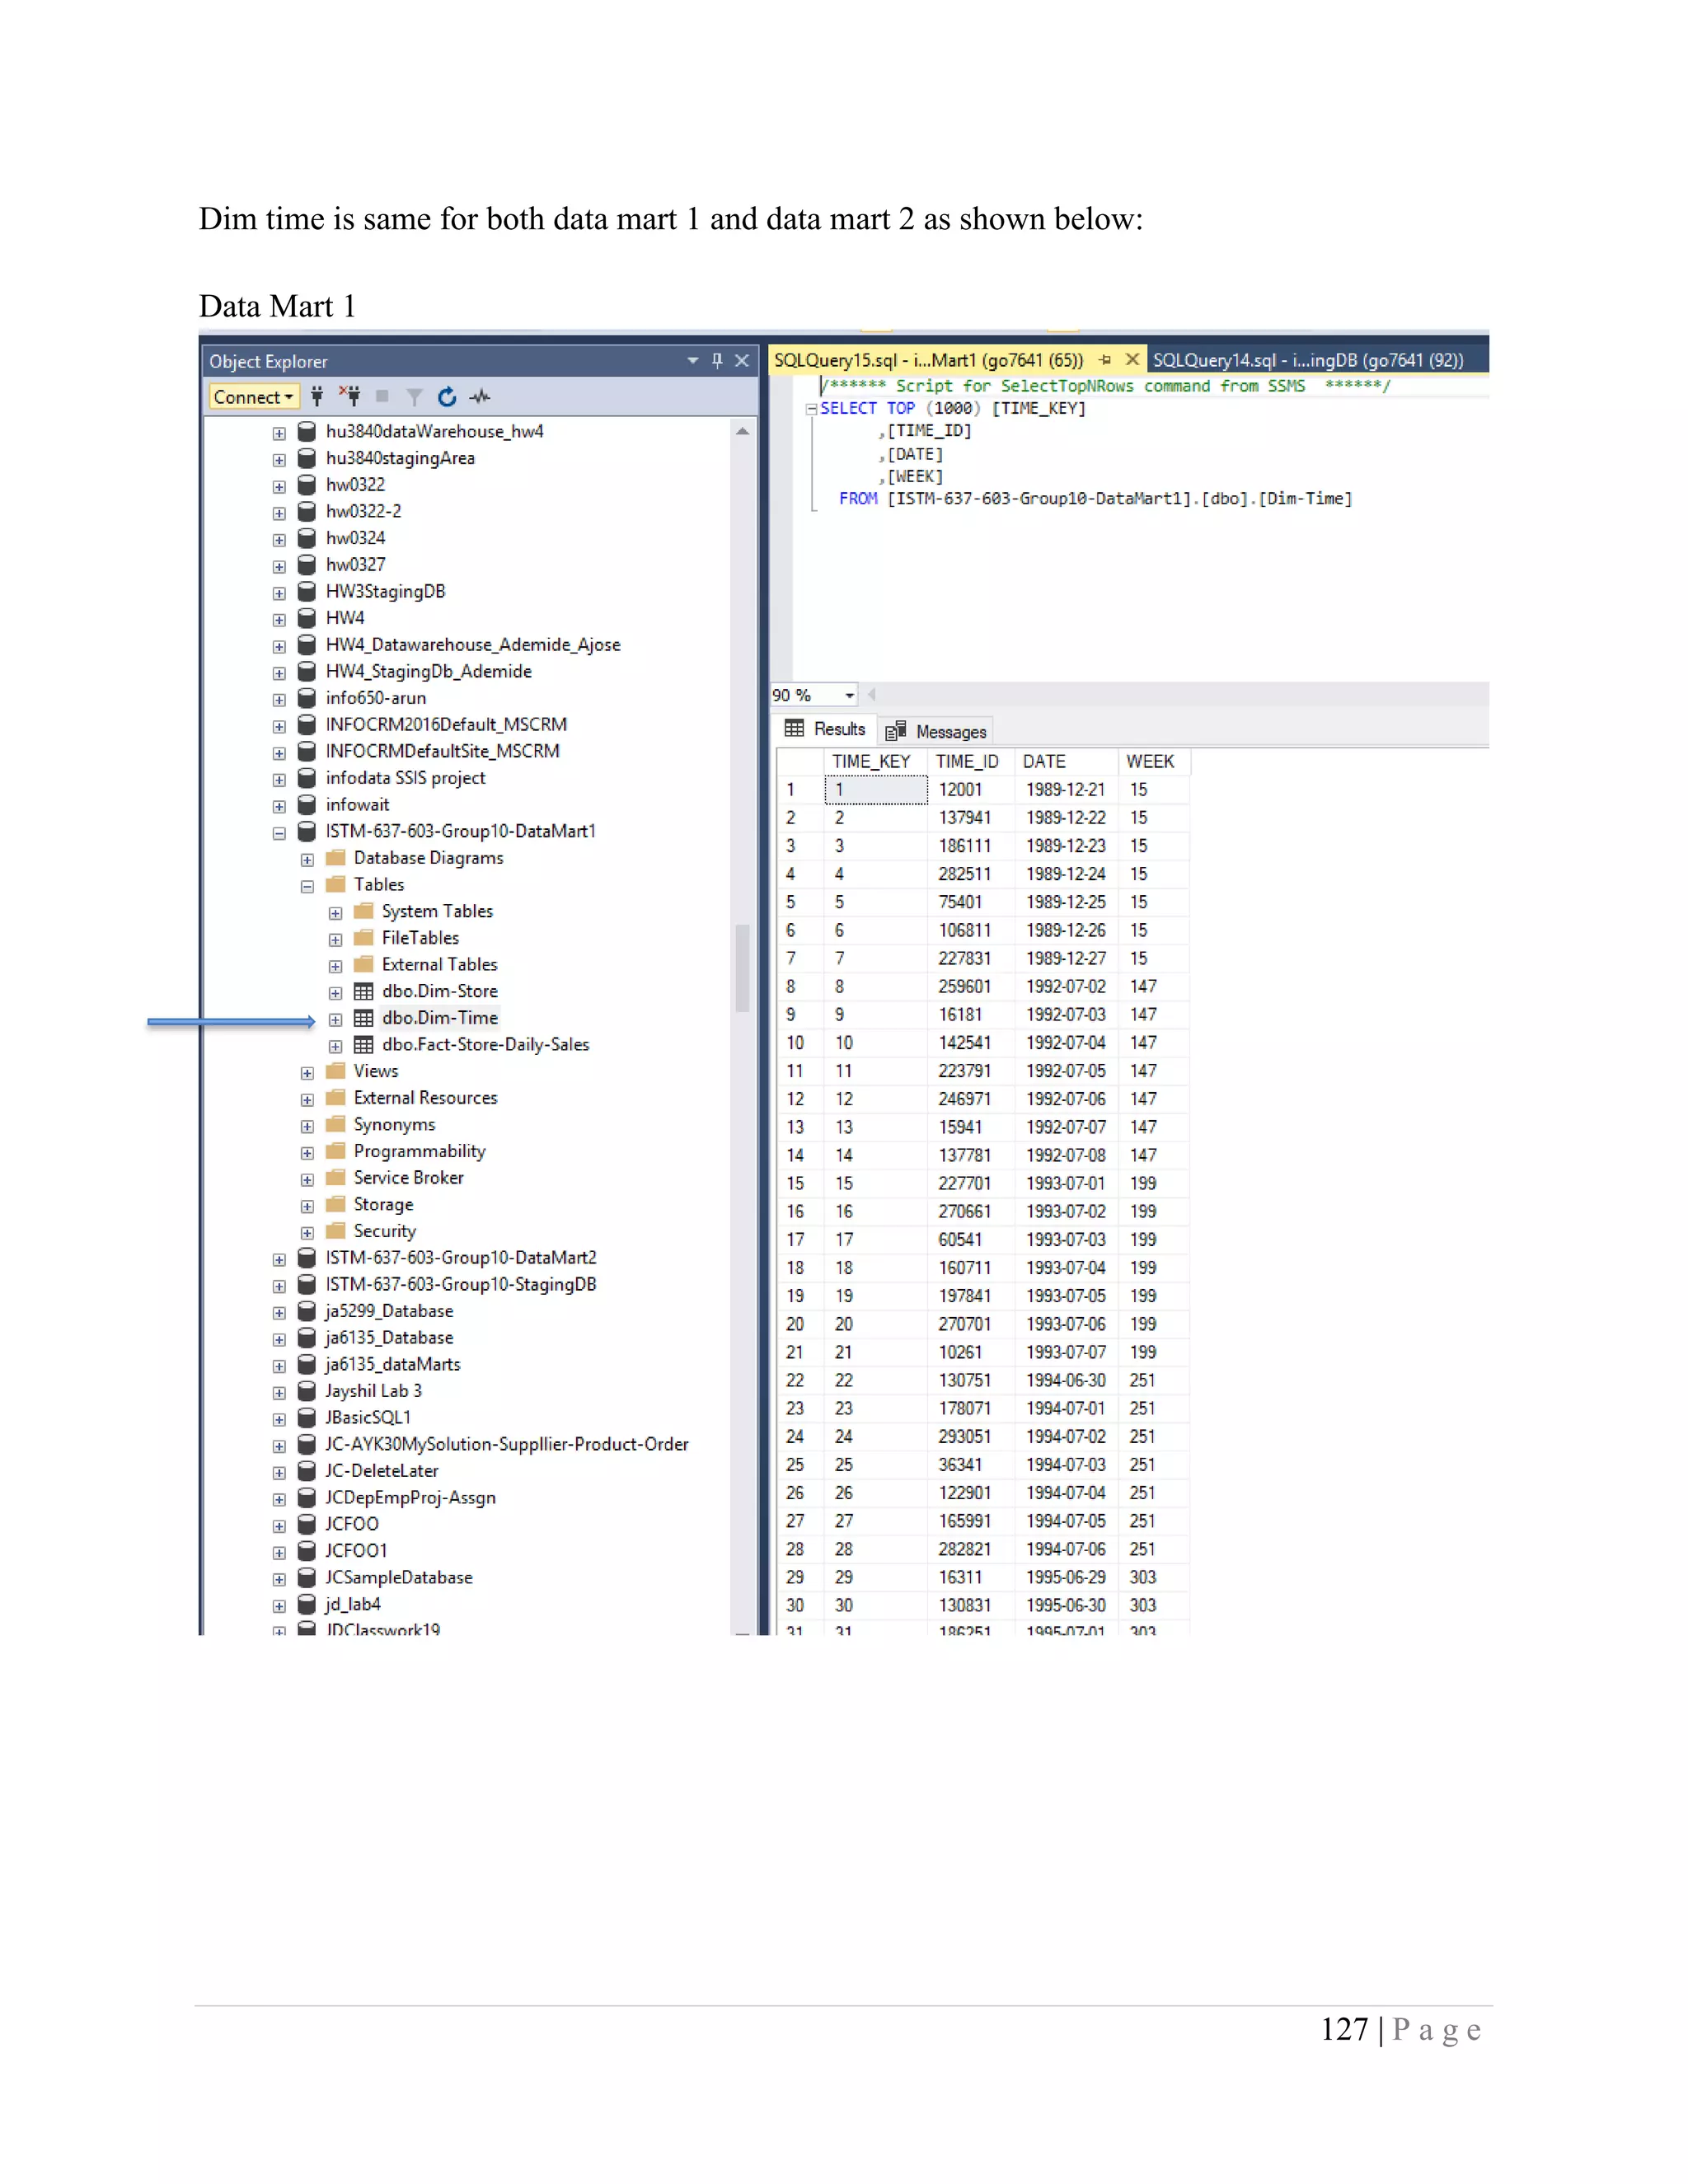1688x2184 pixels.
Task: Click the Connect Object Explorer plug icon
Action: [317, 397]
